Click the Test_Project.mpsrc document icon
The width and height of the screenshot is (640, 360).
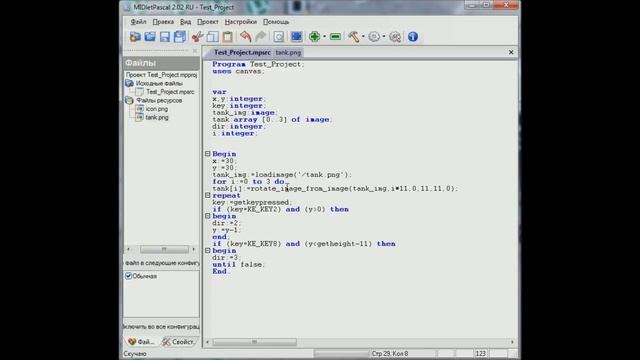click(x=140, y=92)
